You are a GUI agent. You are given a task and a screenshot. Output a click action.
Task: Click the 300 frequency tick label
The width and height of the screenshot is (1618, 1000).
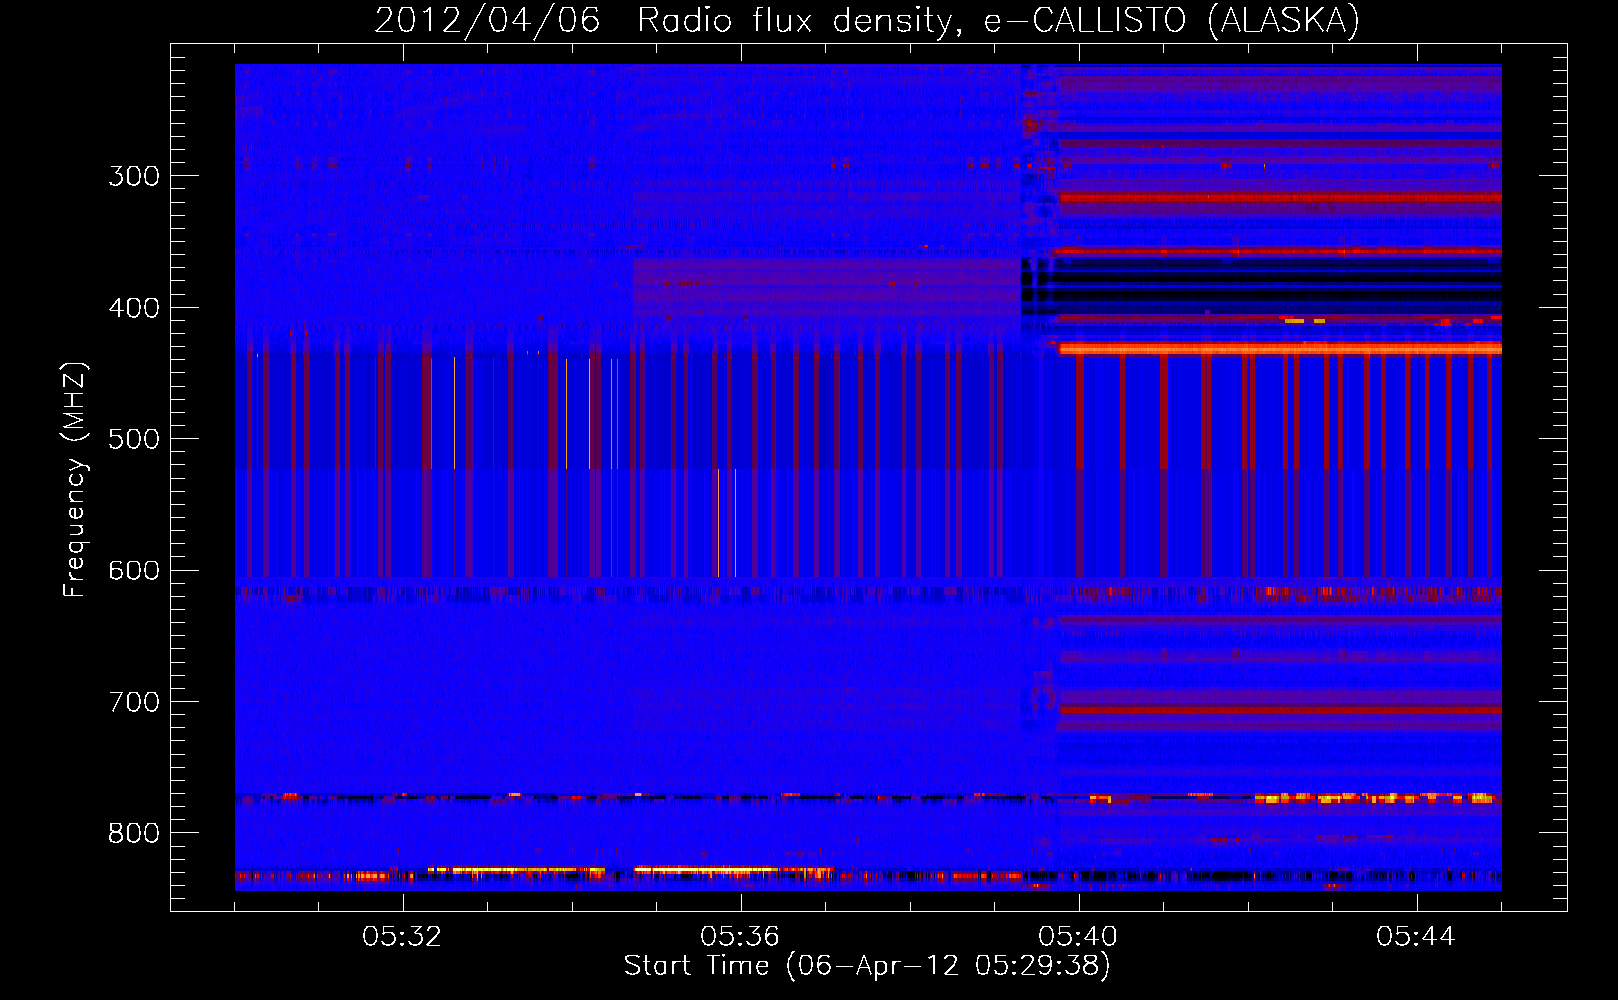click(134, 176)
